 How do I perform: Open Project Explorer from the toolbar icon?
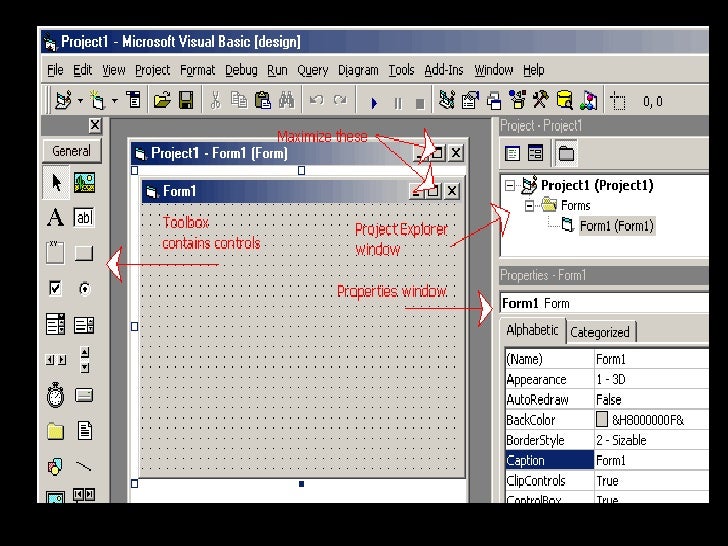click(x=447, y=100)
